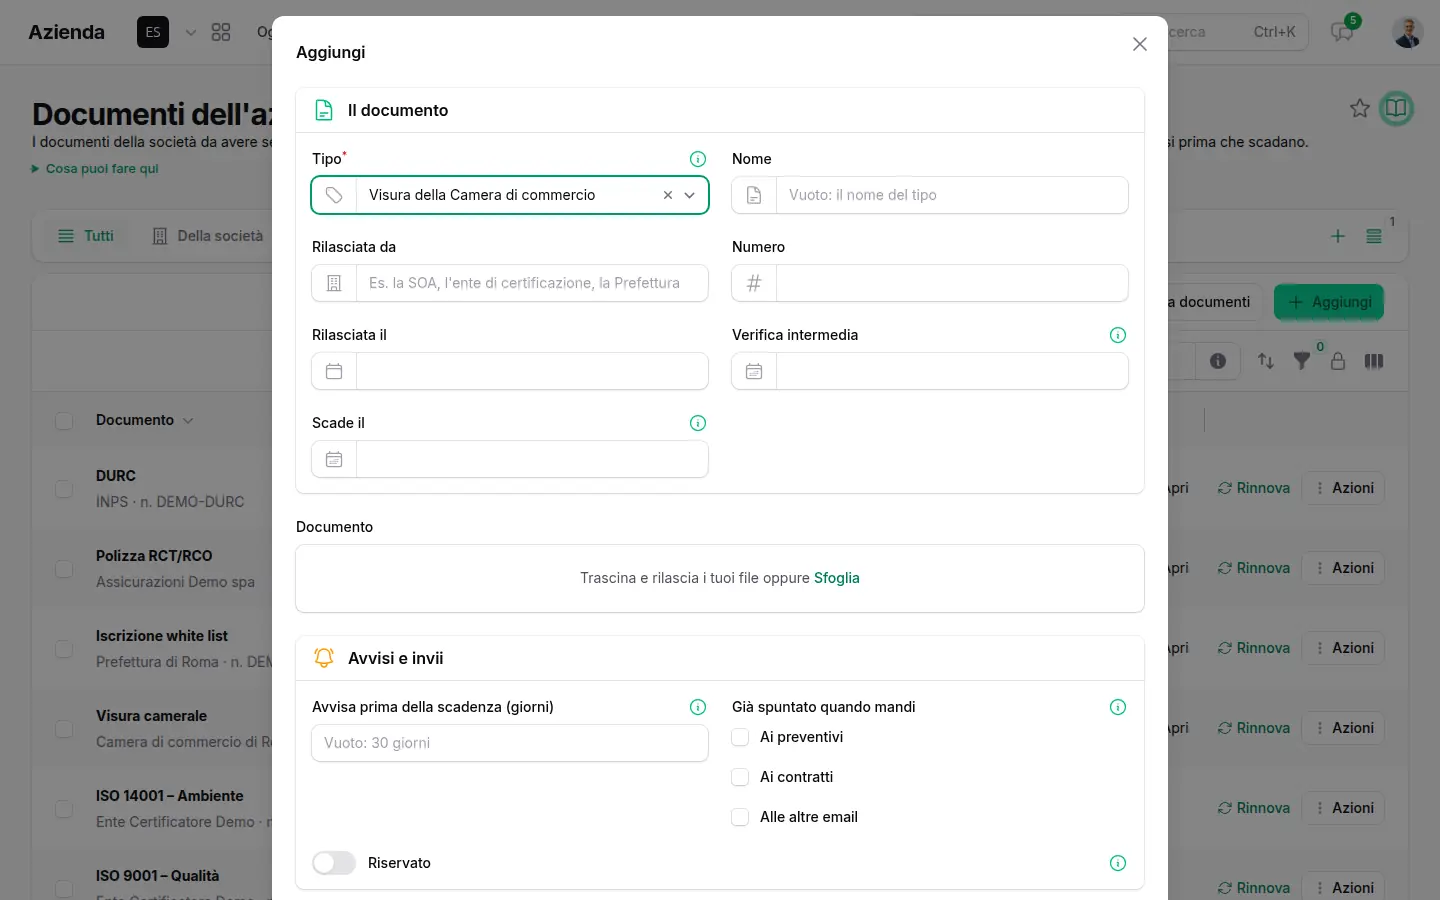Switch to the Tutti tab
This screenshot has width=1440, height=900.
86,236
